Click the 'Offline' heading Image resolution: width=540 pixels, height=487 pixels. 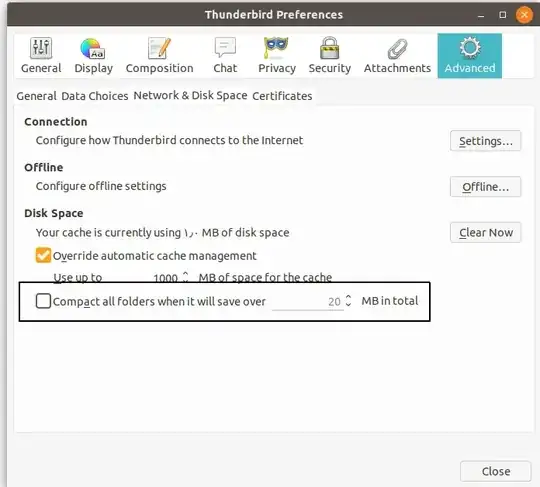pos(44,167)
